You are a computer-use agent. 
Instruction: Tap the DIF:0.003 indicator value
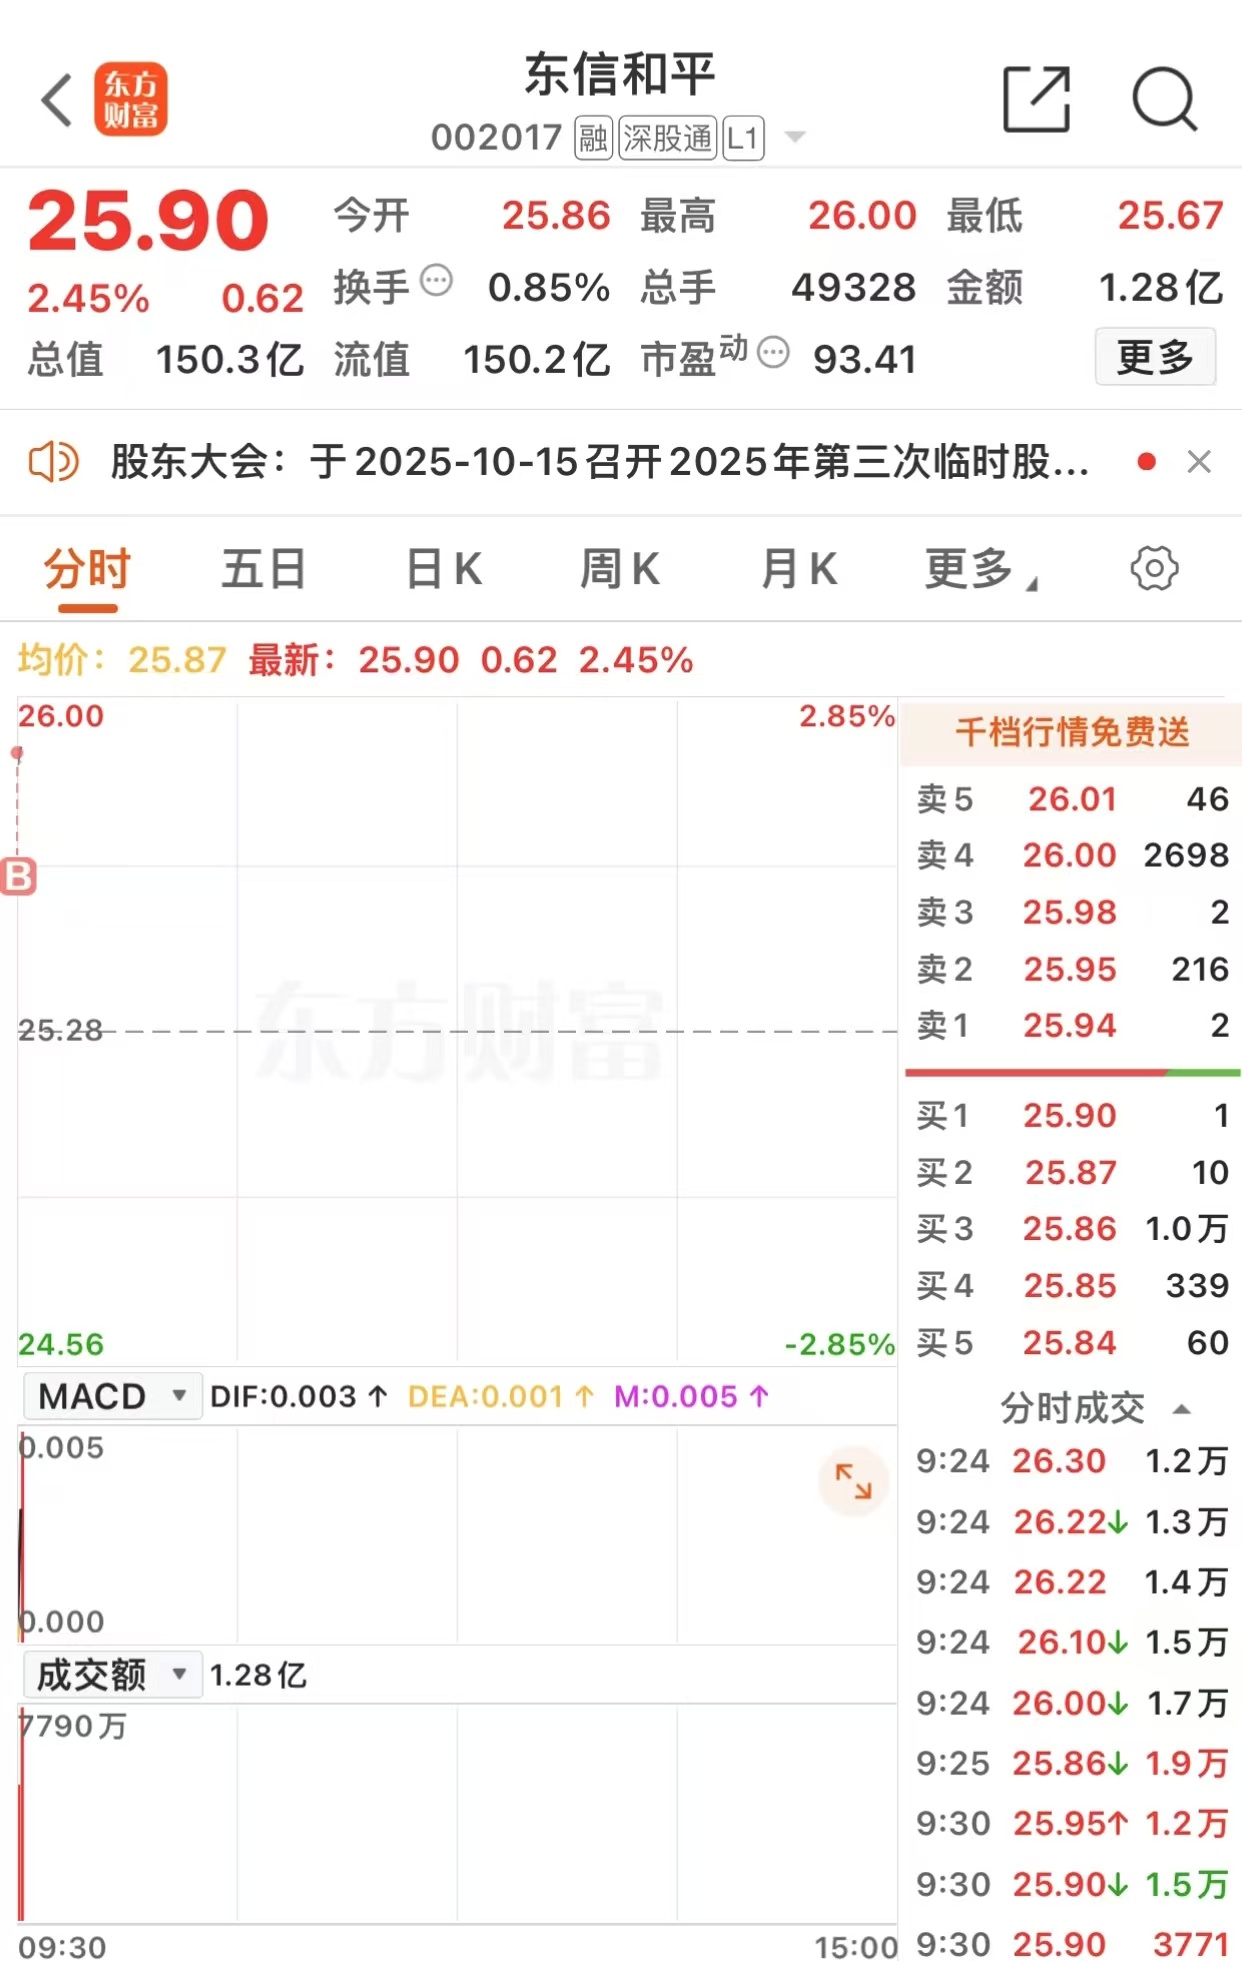coord(298,1396)
